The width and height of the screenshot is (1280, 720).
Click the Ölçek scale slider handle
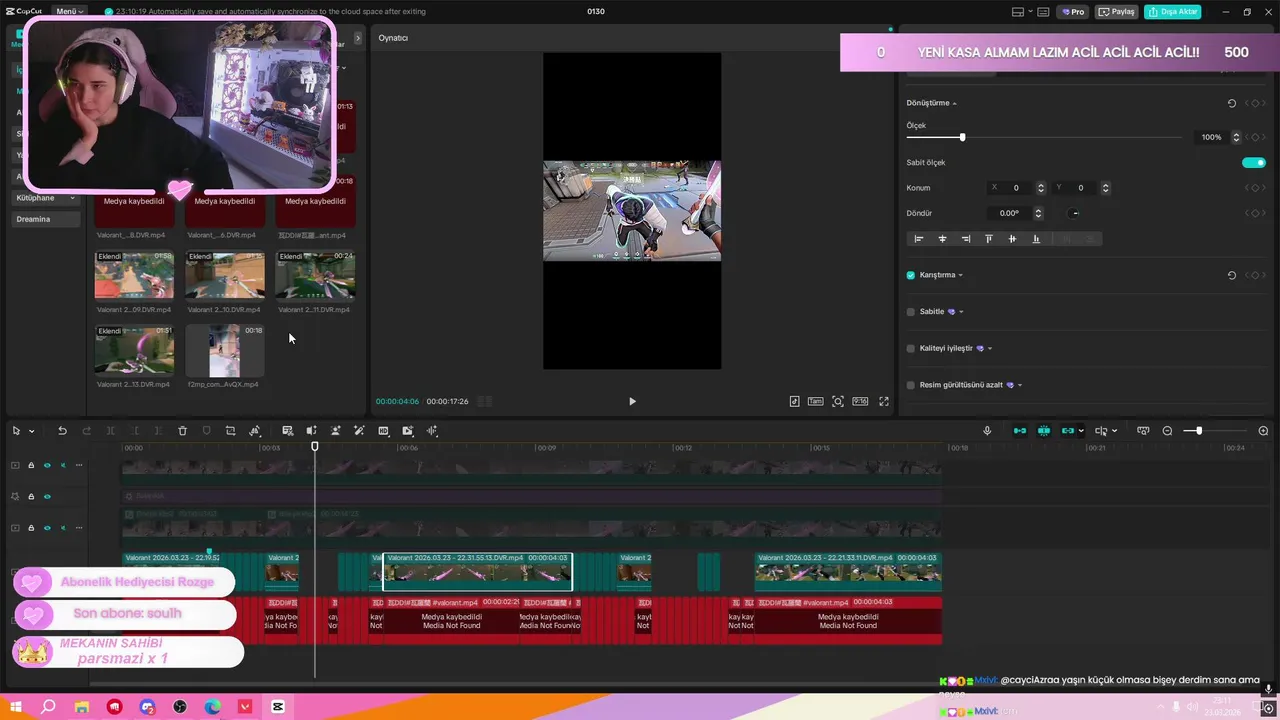(962, 137)
